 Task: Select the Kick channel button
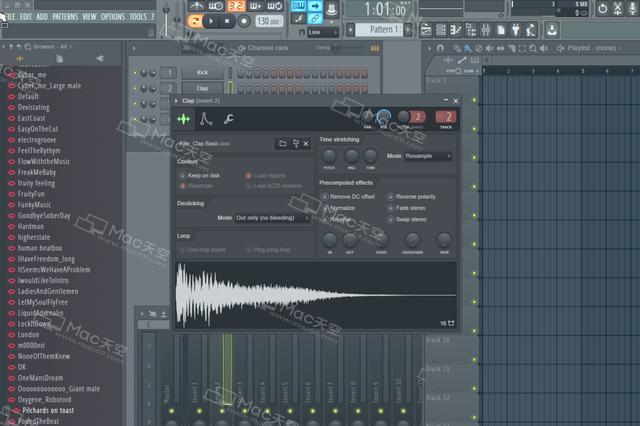[x=202, y=73]
